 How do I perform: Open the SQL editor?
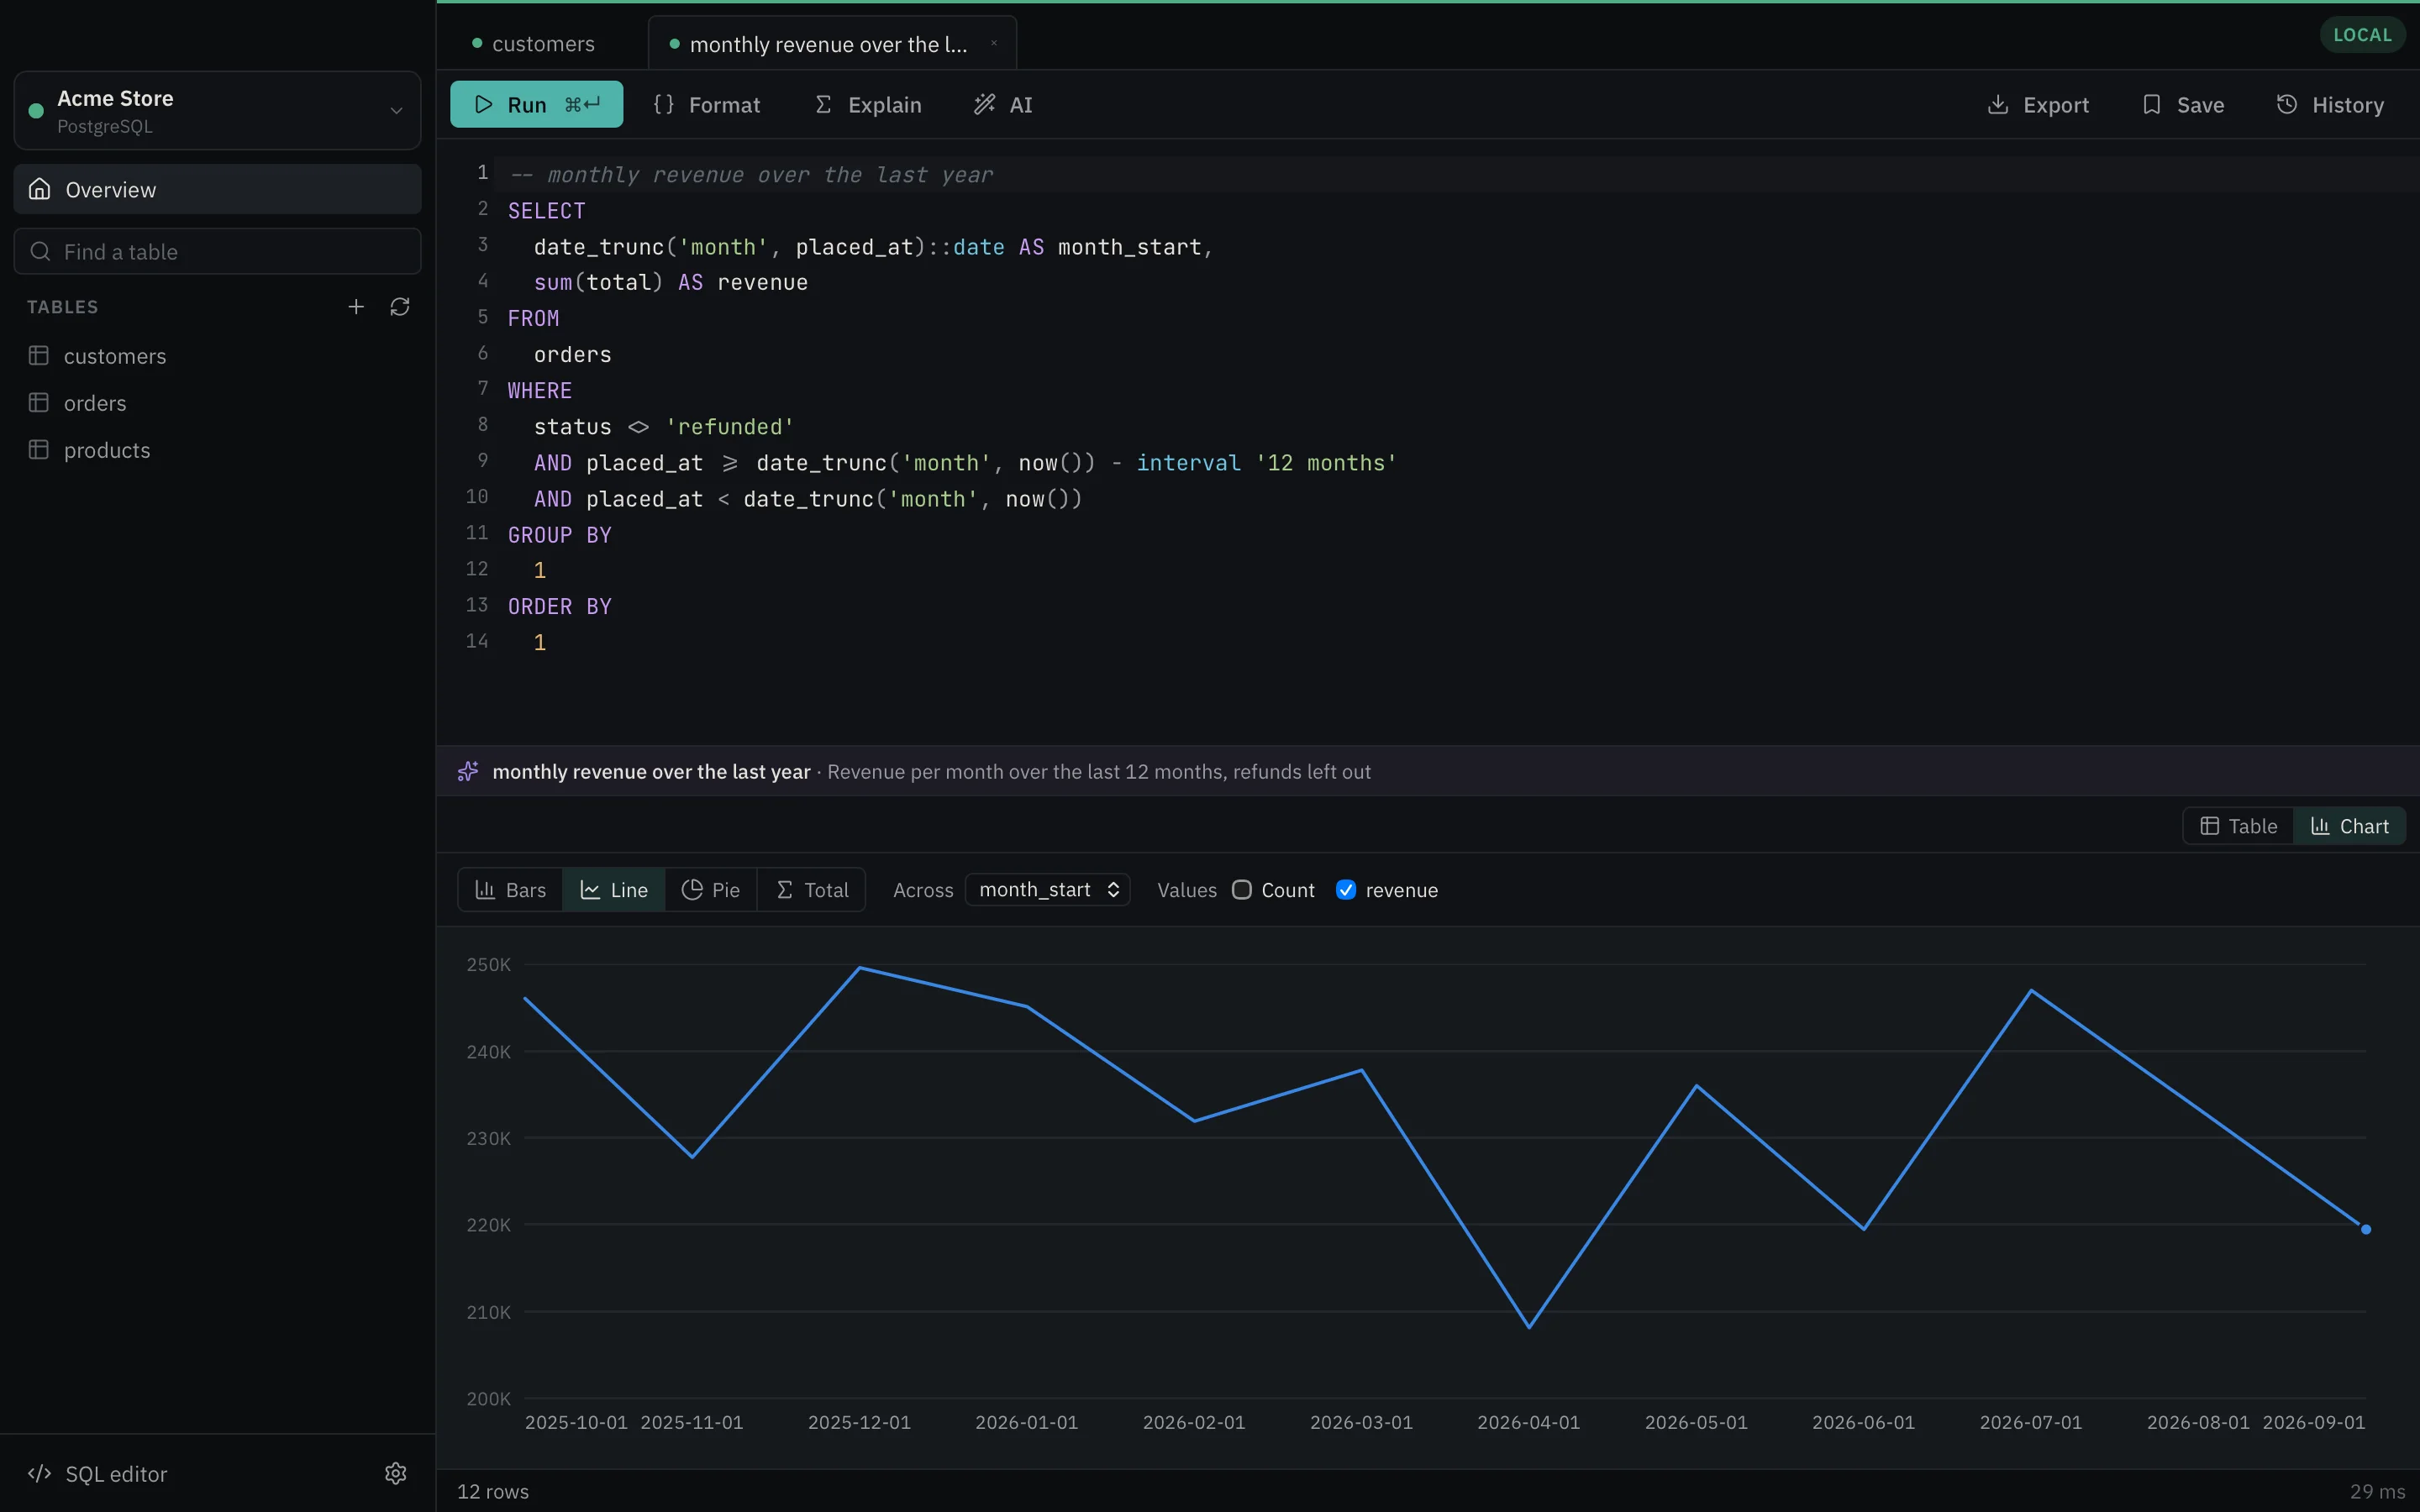tap(98, 1473)
